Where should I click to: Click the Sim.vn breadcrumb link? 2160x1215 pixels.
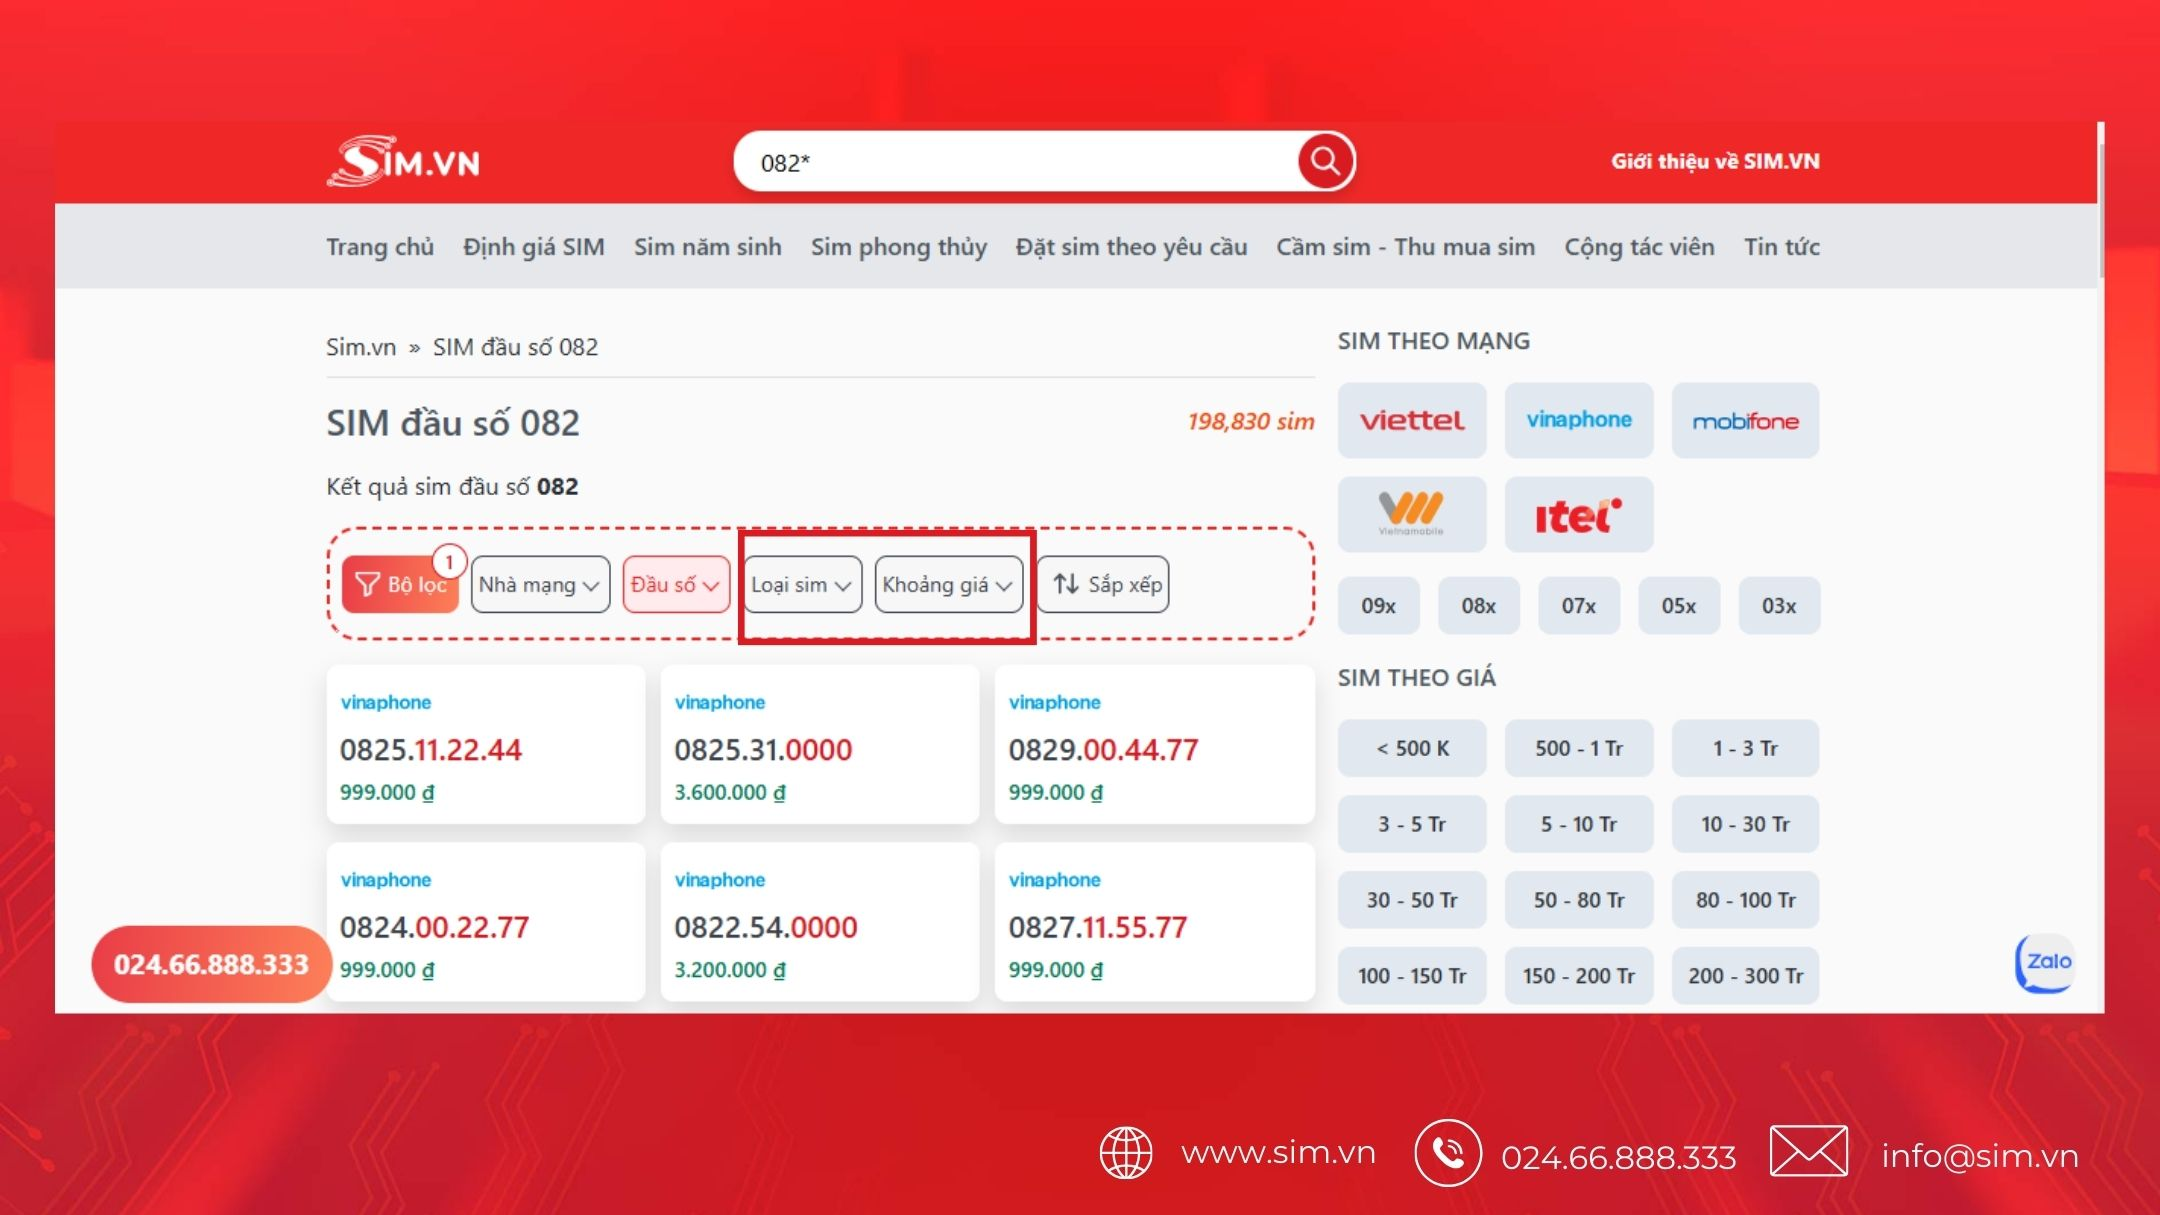[361, 347]
